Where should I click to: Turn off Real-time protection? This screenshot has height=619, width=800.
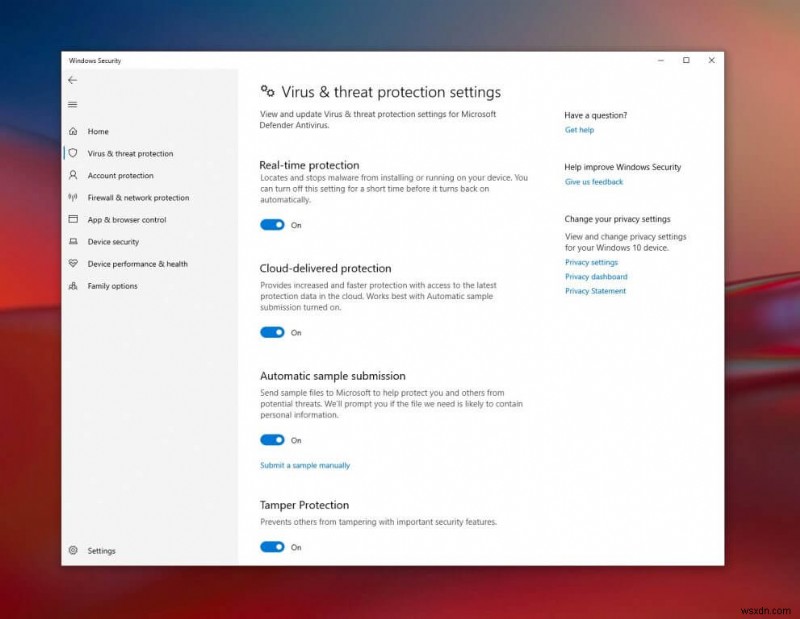(x=274, y=224)
